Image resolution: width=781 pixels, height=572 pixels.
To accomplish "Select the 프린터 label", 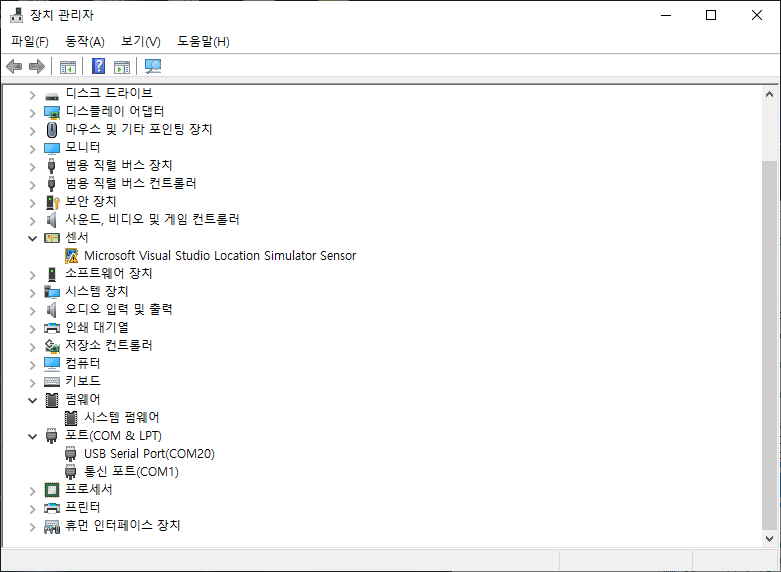I will 83,507.
